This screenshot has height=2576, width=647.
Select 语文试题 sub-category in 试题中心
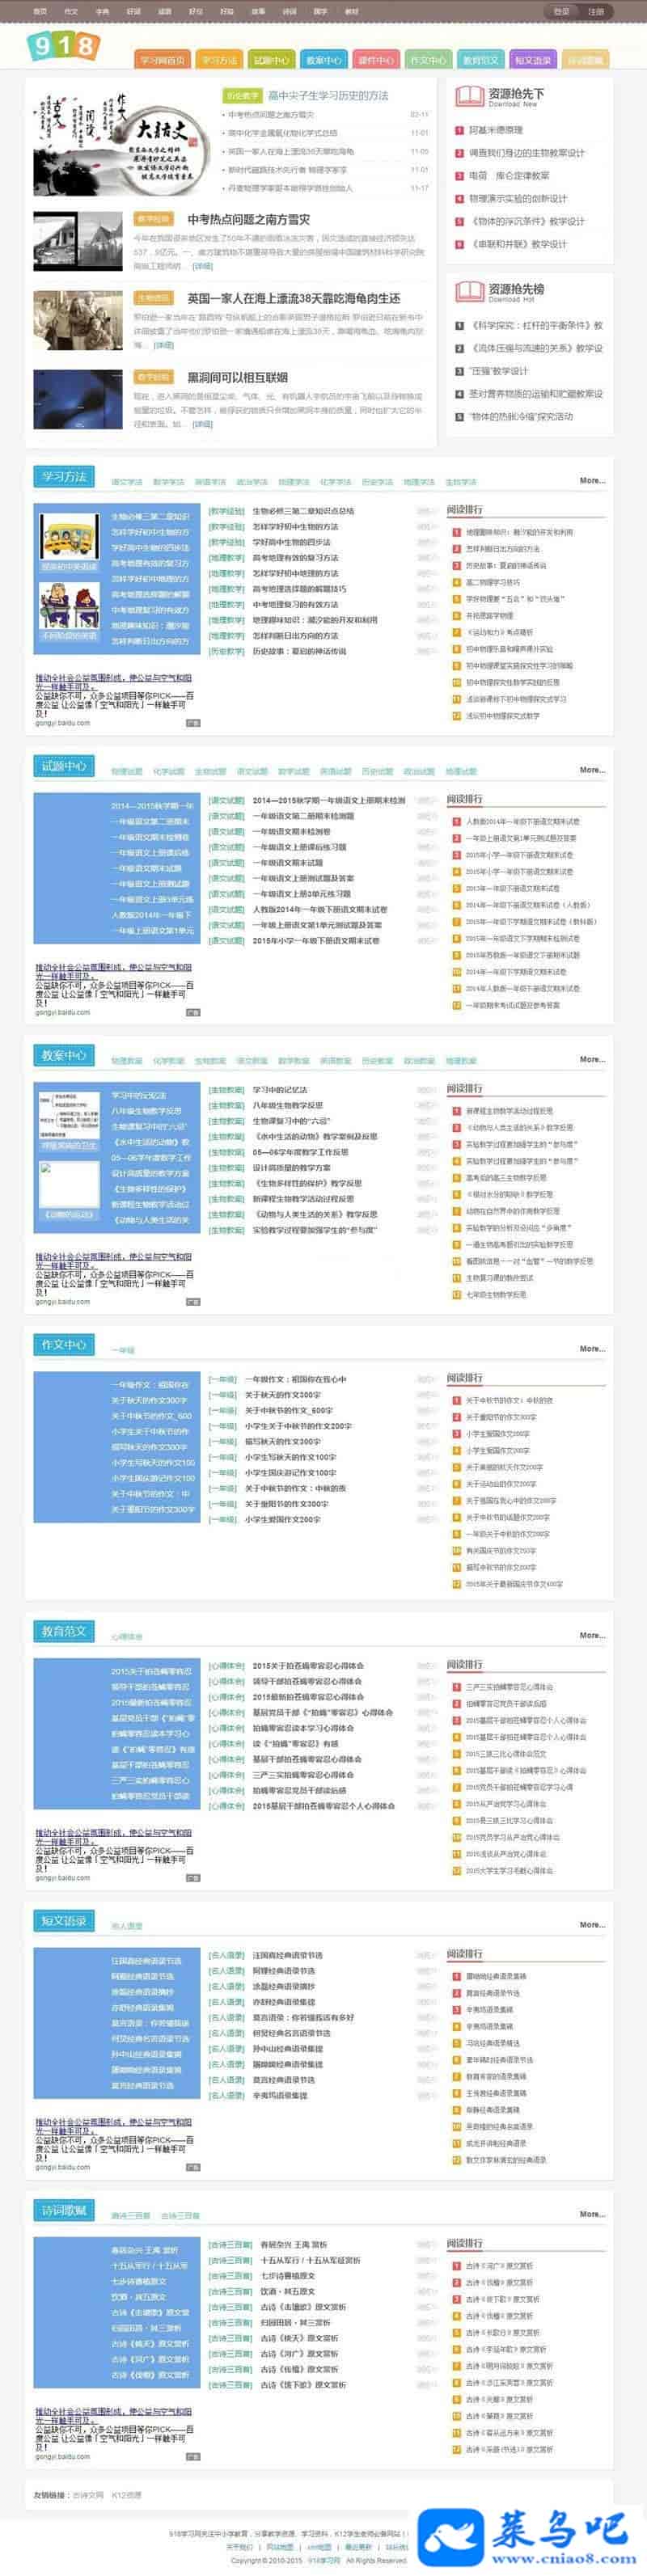pos(252,771)
